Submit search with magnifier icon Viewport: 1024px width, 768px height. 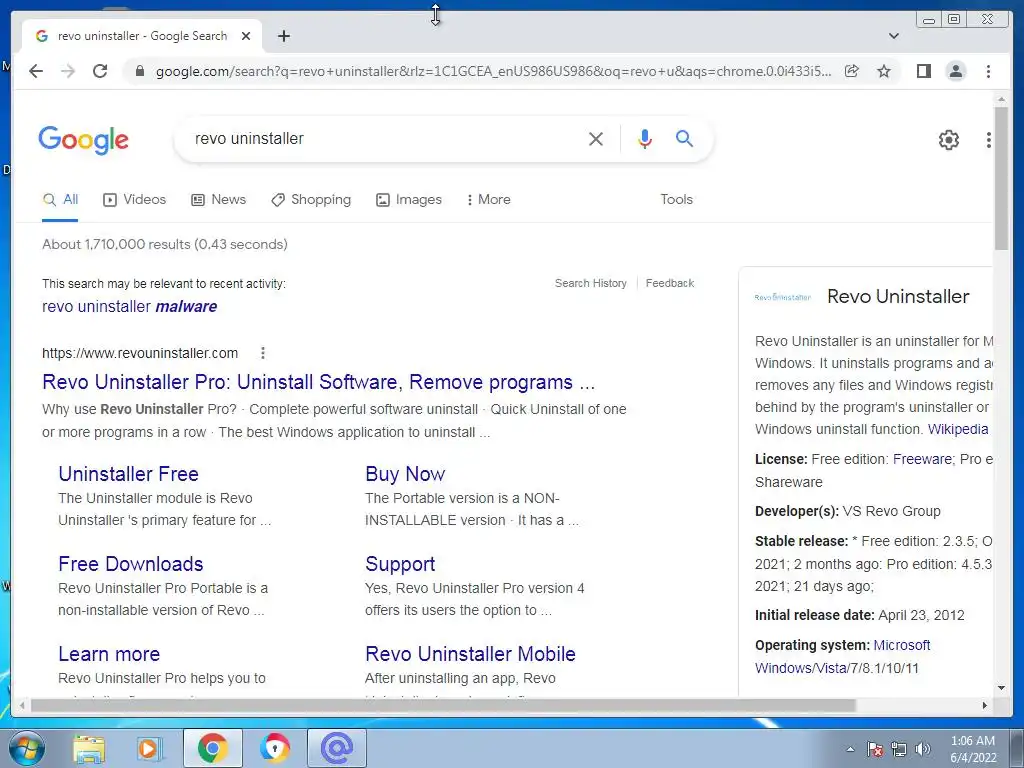click(x=684, y=138)
